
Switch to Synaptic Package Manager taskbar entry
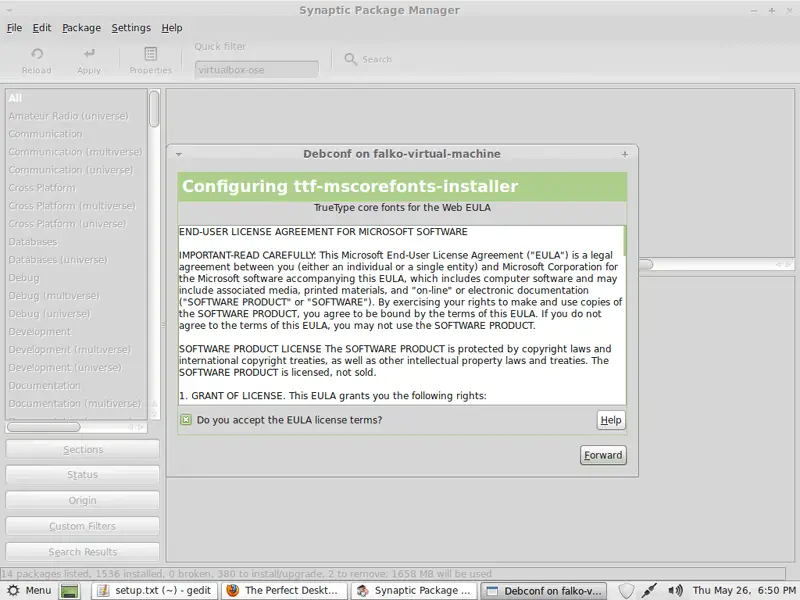point(414,591)
